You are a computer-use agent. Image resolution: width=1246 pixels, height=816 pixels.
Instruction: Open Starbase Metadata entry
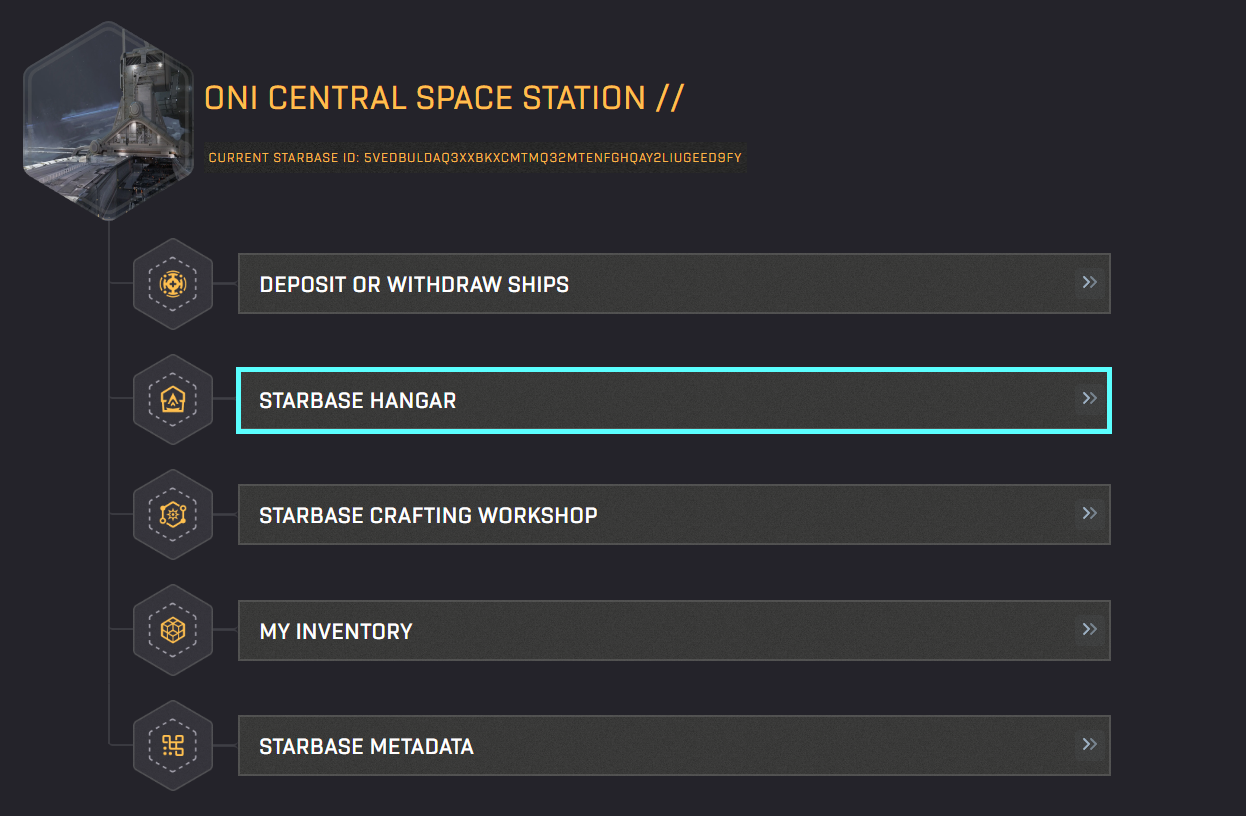click(x=366, y=747)
